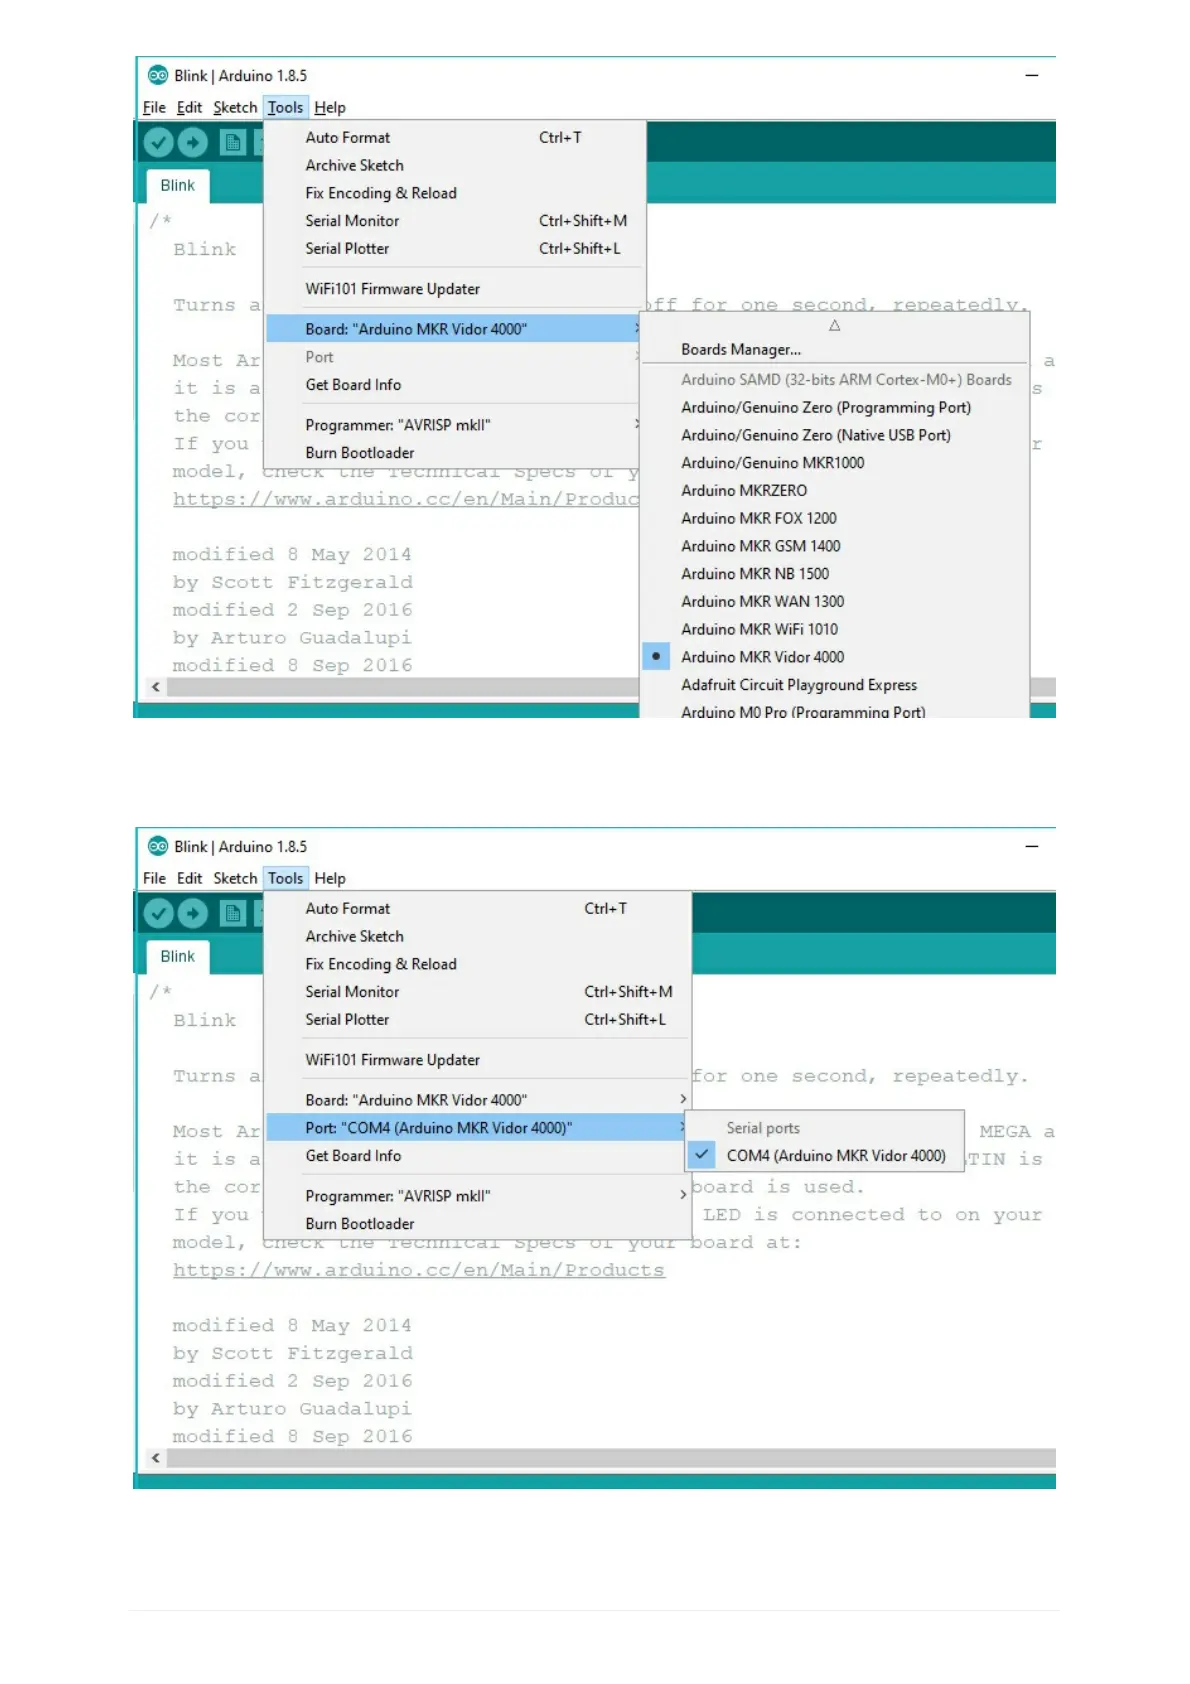Viewport: 1190px width, 1684px height.
Task: Launch WiFi101 Firmware Updater in top window
Action: pos(455,288)
